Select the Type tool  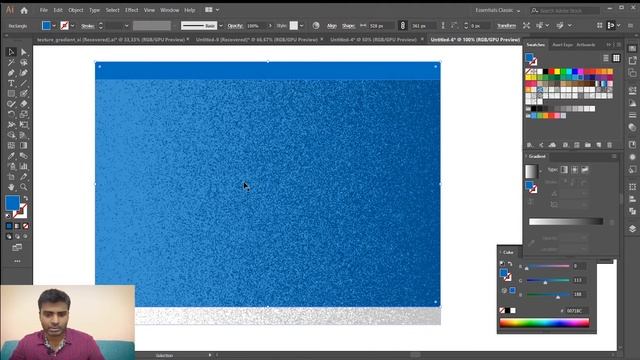coord(11,83)
